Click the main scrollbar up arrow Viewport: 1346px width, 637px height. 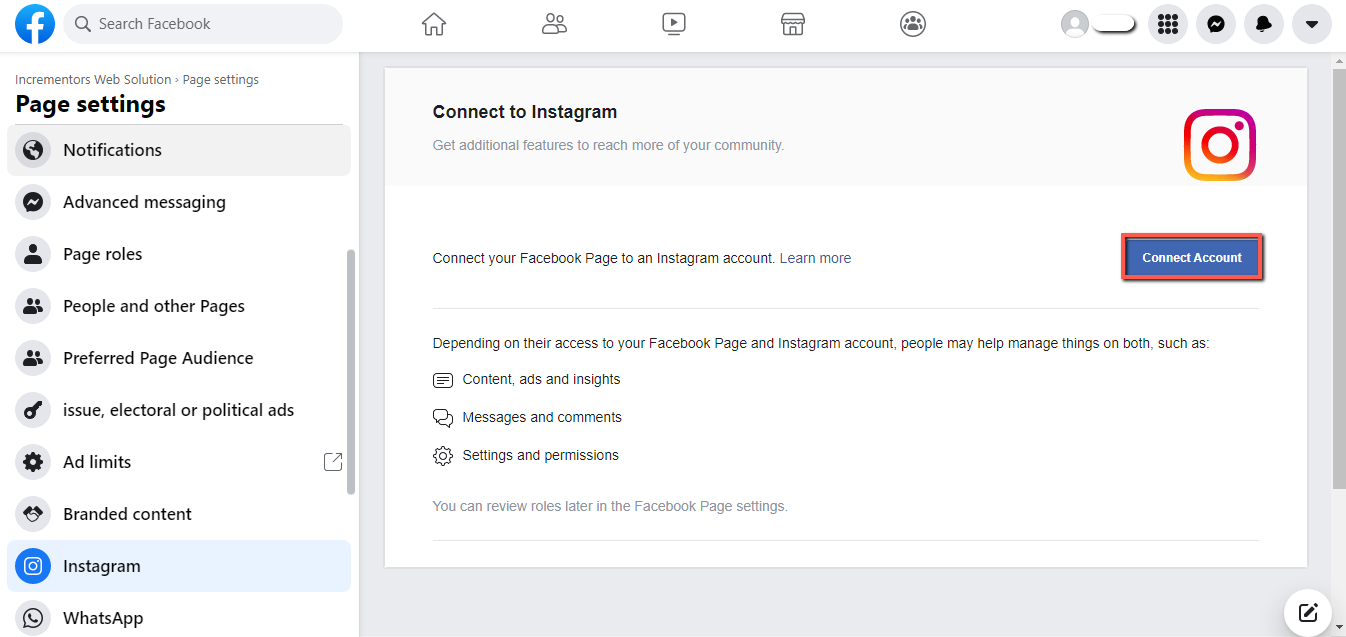(1338, 60)
